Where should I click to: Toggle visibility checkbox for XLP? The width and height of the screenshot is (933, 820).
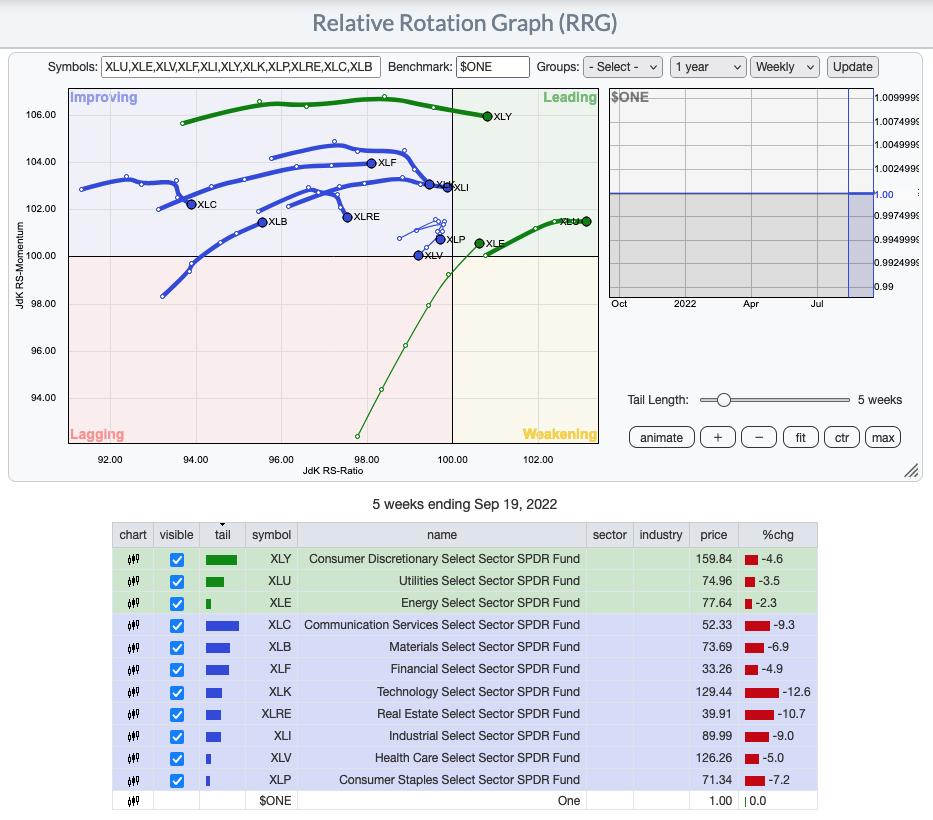(177, 780)
